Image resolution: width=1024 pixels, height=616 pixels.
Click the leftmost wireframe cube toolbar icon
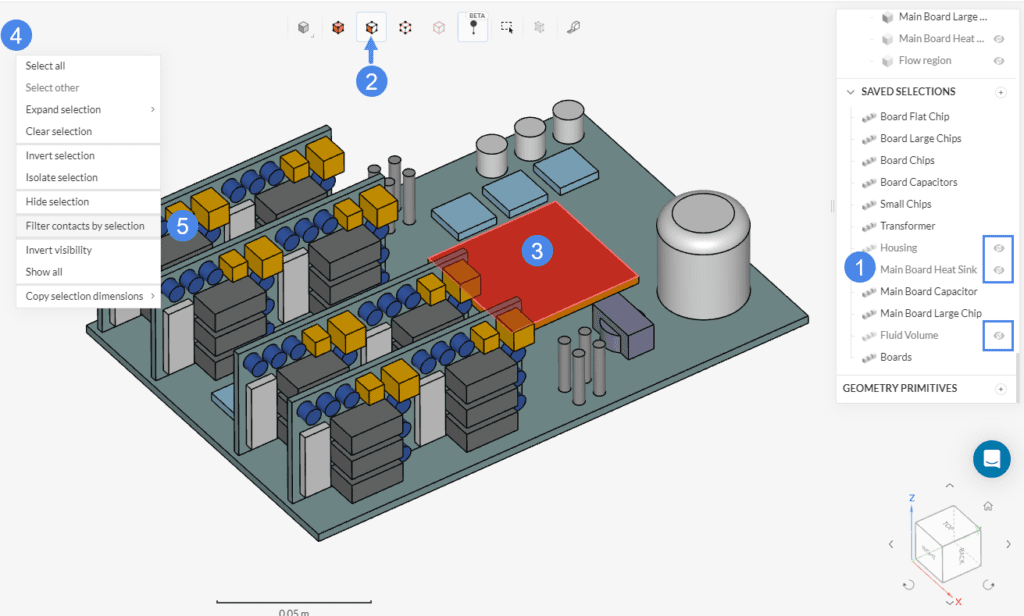(x=303, y=27)
